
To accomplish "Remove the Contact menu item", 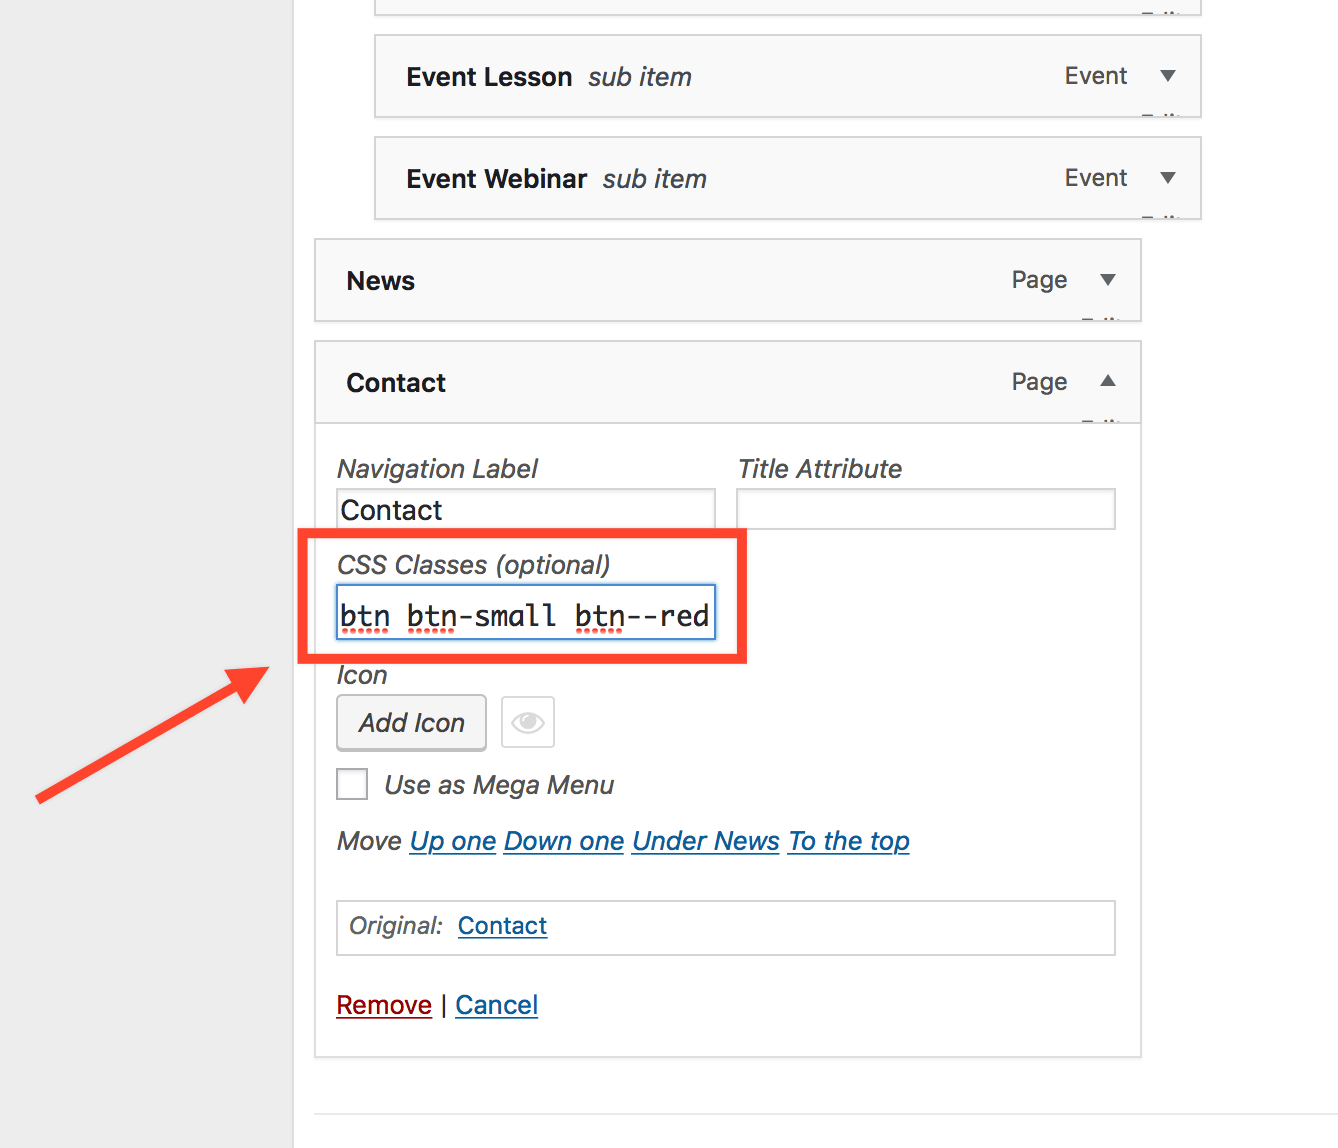I will pyautogui.click(x=384, y=1005).
